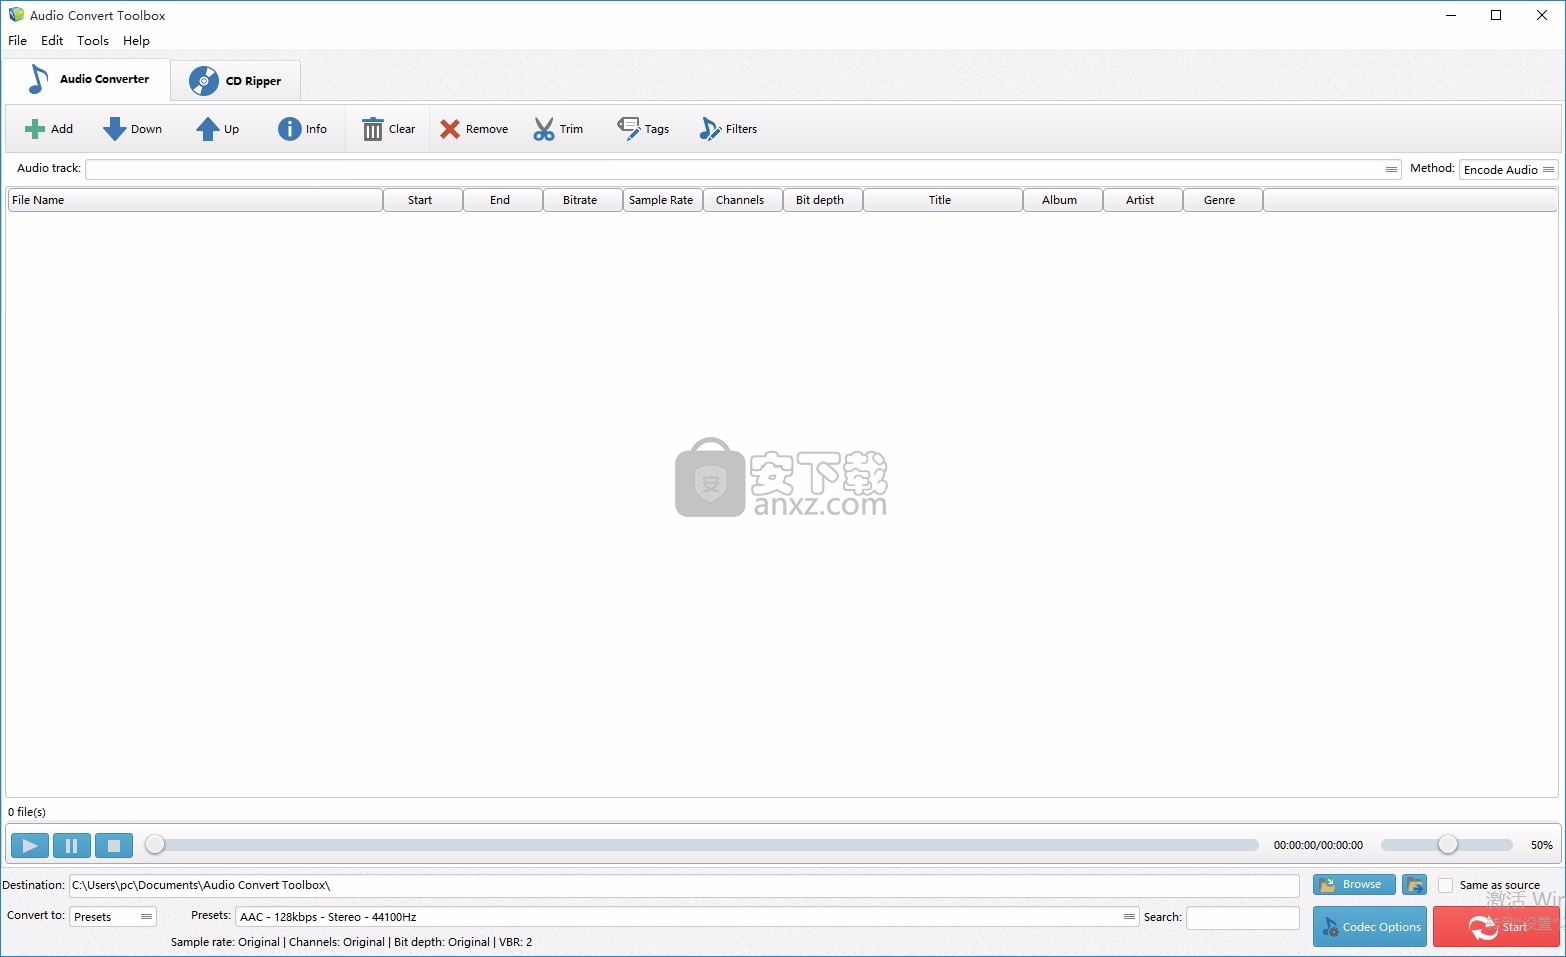Move selected file Down in list
This screenshot has height=957, width=1566.
pos(133,129)
